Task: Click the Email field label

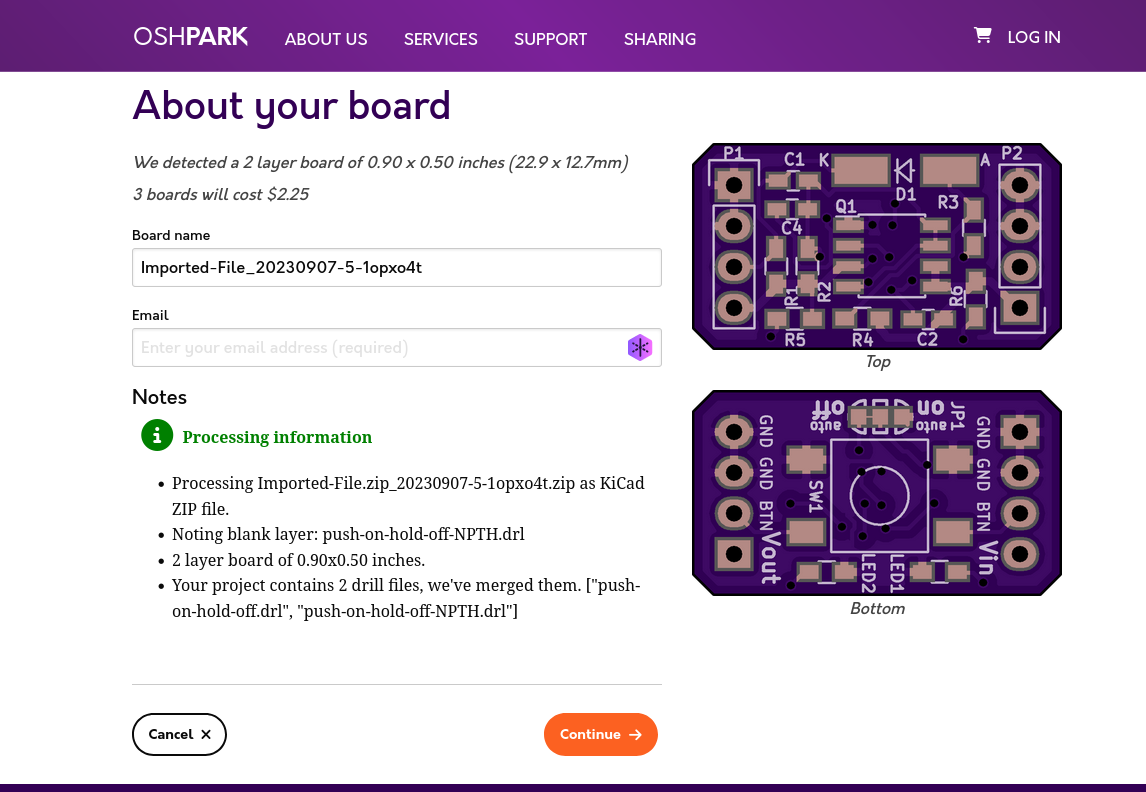Action: click(150, 315)
